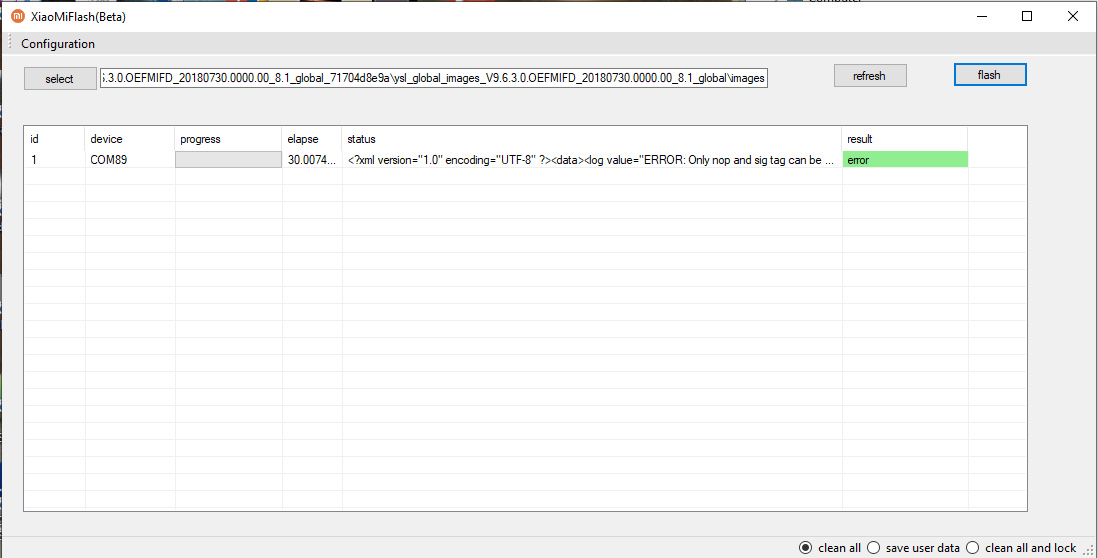The height and width of the screenshot is (558, 1098).
Task: Click the progress bar for COM89
Action: point(228,160)
